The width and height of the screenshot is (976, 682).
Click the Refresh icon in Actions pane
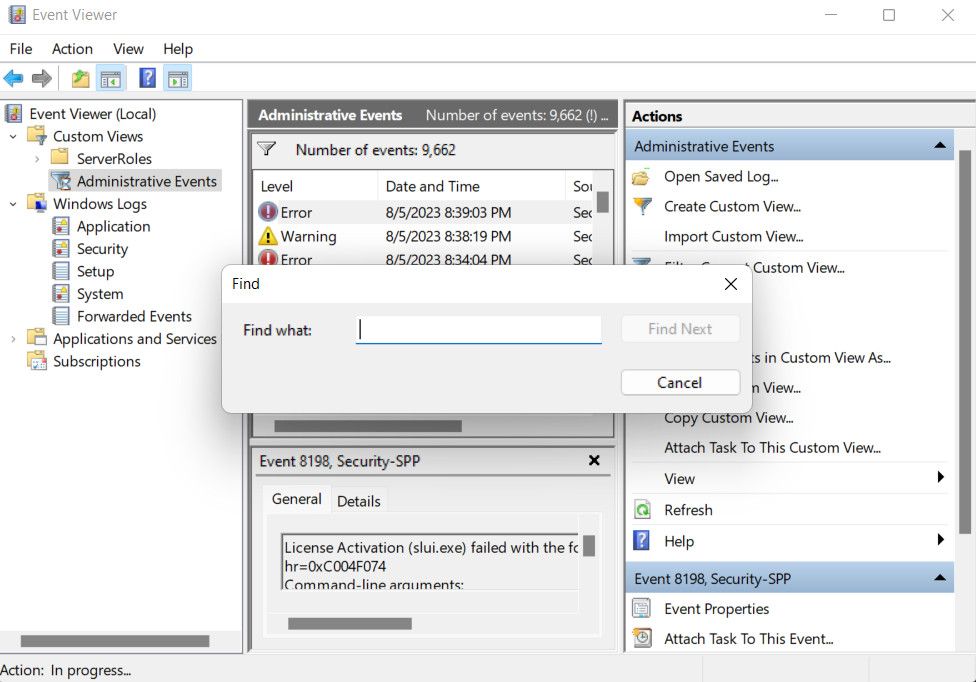coord(642,510)
